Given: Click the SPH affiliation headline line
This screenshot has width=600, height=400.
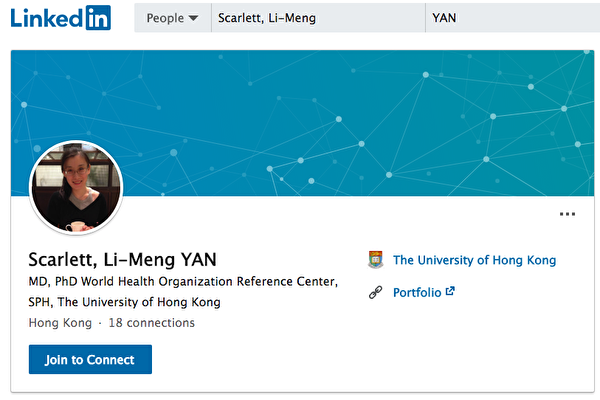Looking at the screenshot, I should pos(125,302).
